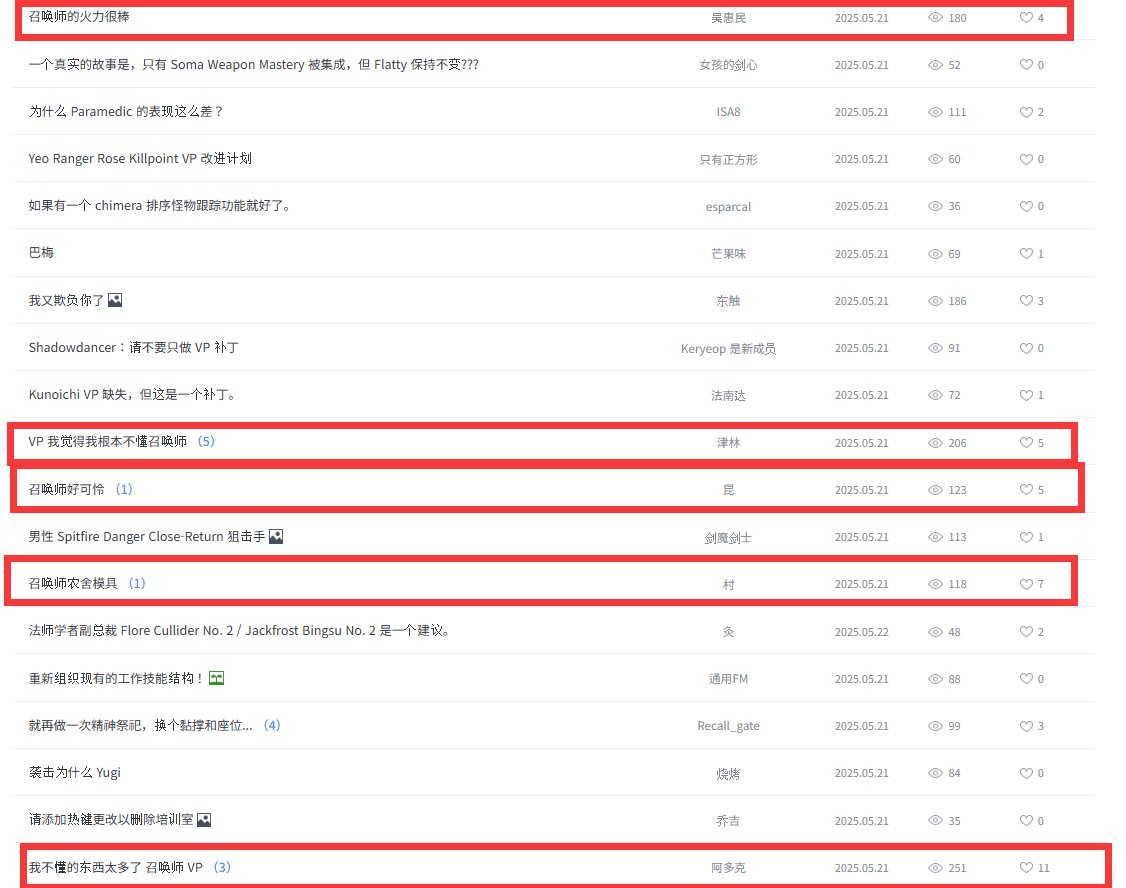The height and width of the screenshot is (888, 1126).
Task: Click author '女孩的剑心'
Action: point(728,65)
